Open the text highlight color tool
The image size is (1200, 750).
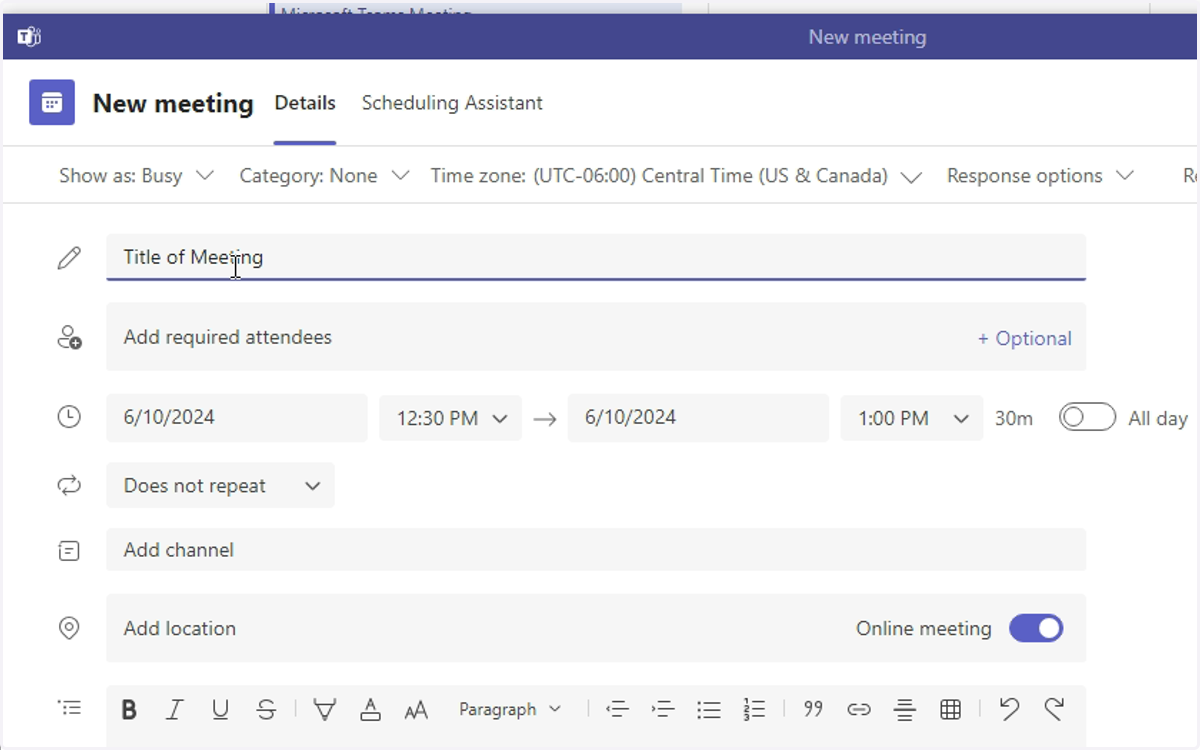pyautogui.click(x=324, y=710)
